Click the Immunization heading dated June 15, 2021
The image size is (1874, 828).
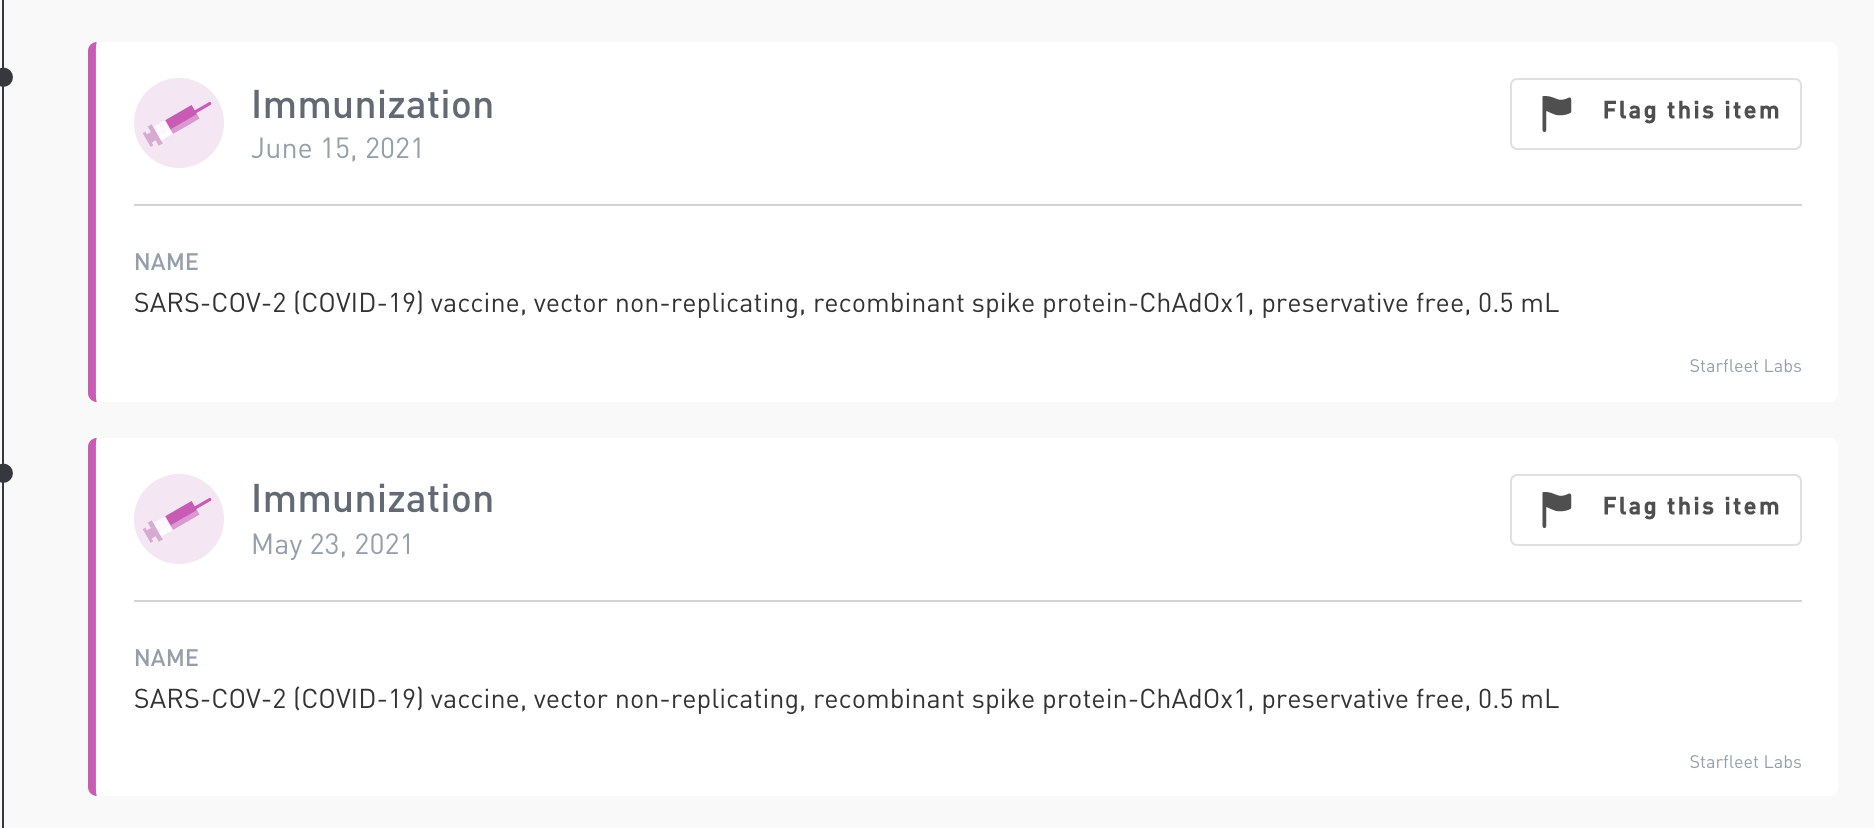click(x=372, y=105)
